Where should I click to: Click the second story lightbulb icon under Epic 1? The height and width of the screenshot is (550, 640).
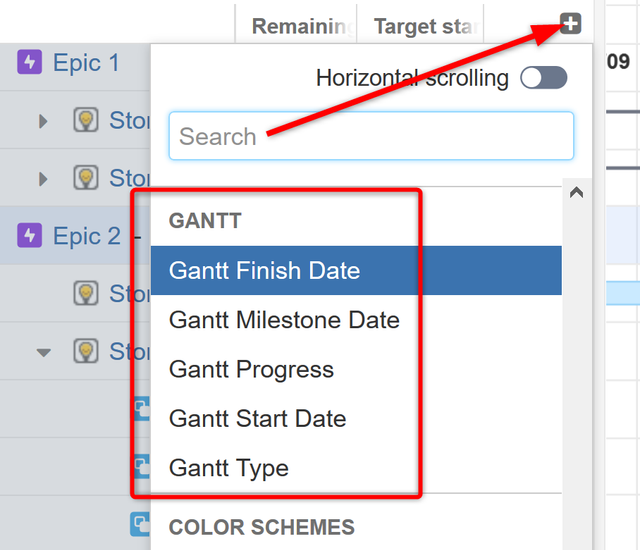click(x=86, y=178)
